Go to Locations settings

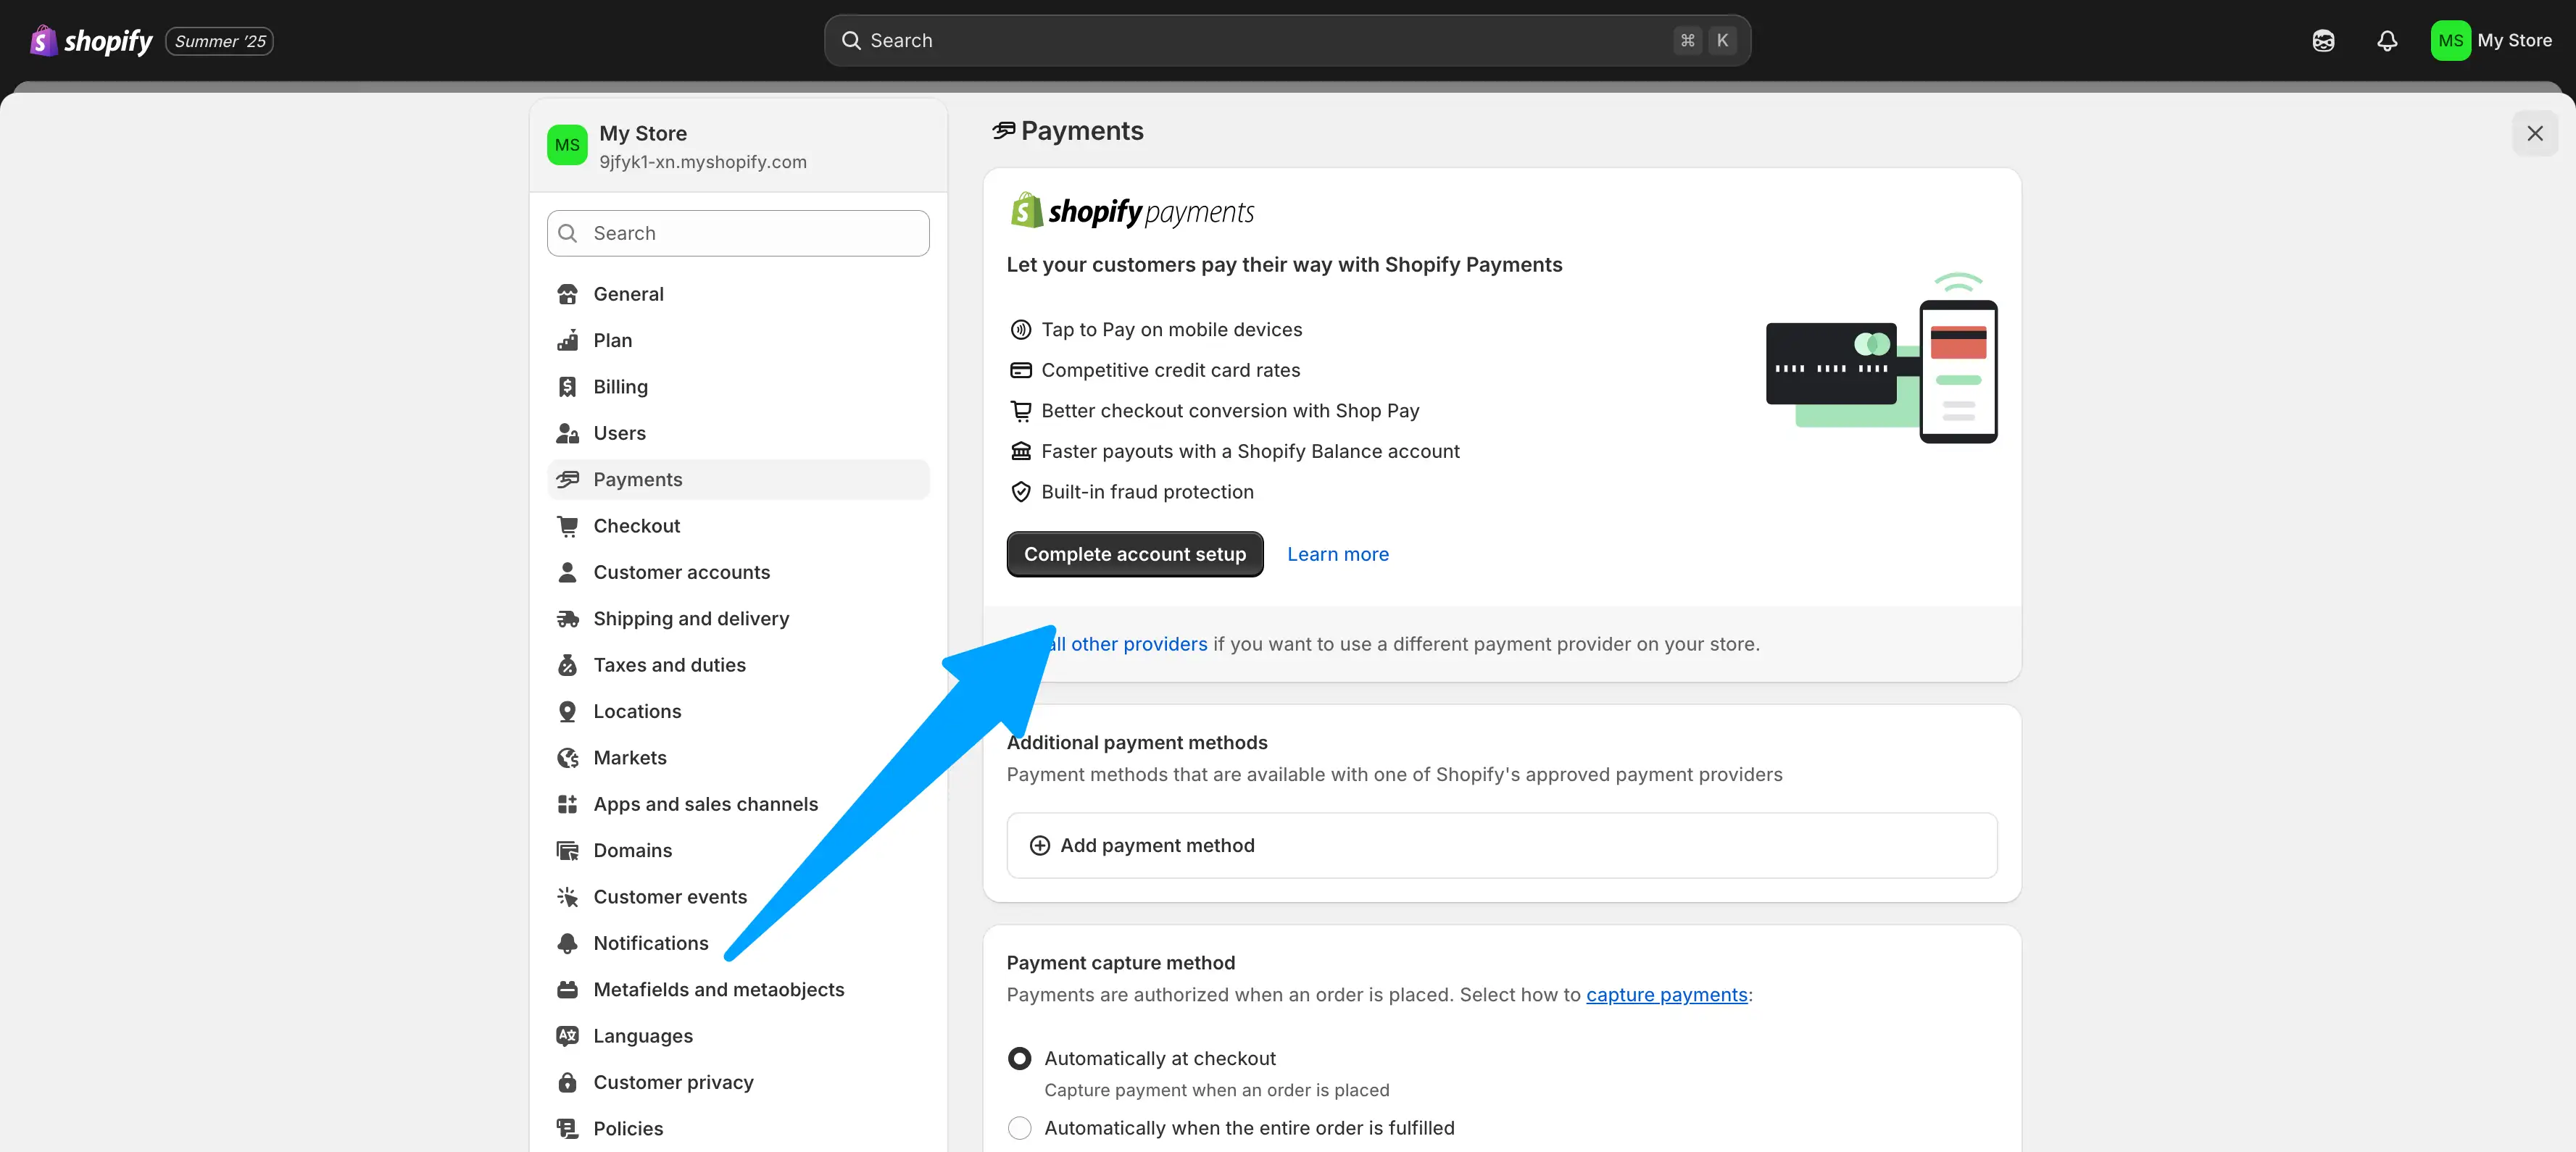coord(738,711)
